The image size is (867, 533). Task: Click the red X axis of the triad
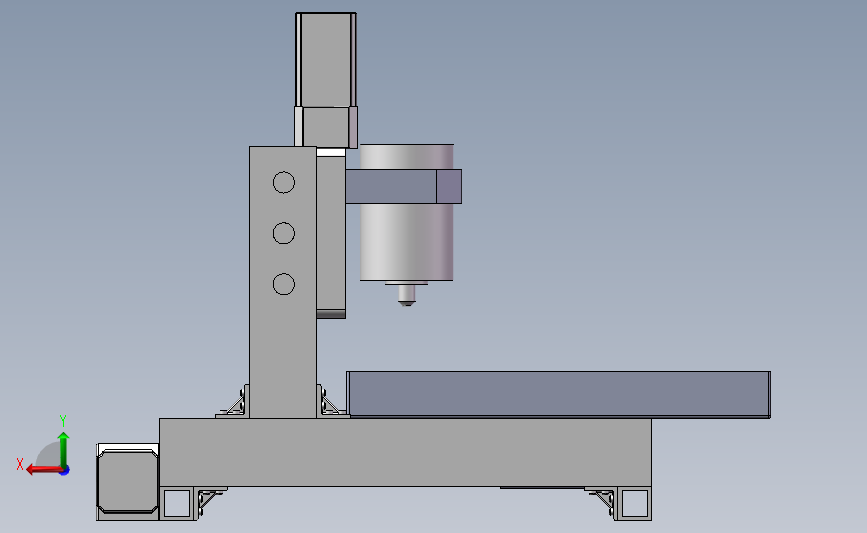[44, 470]
